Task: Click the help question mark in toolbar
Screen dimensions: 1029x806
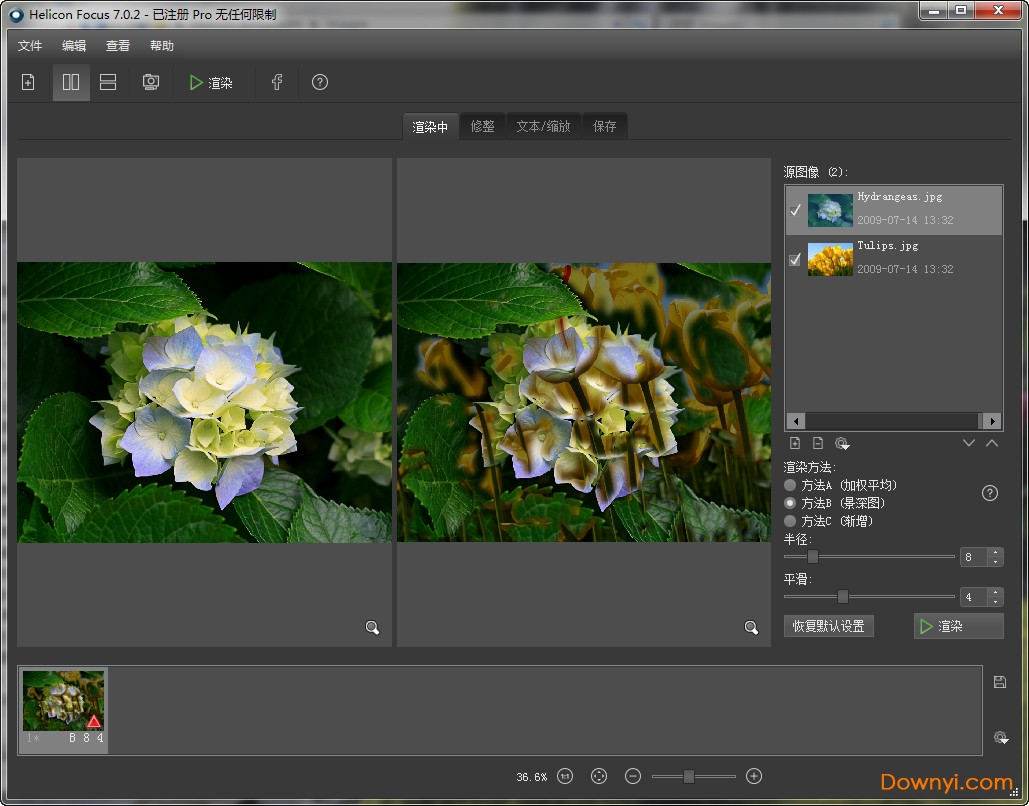Action: 320,83
